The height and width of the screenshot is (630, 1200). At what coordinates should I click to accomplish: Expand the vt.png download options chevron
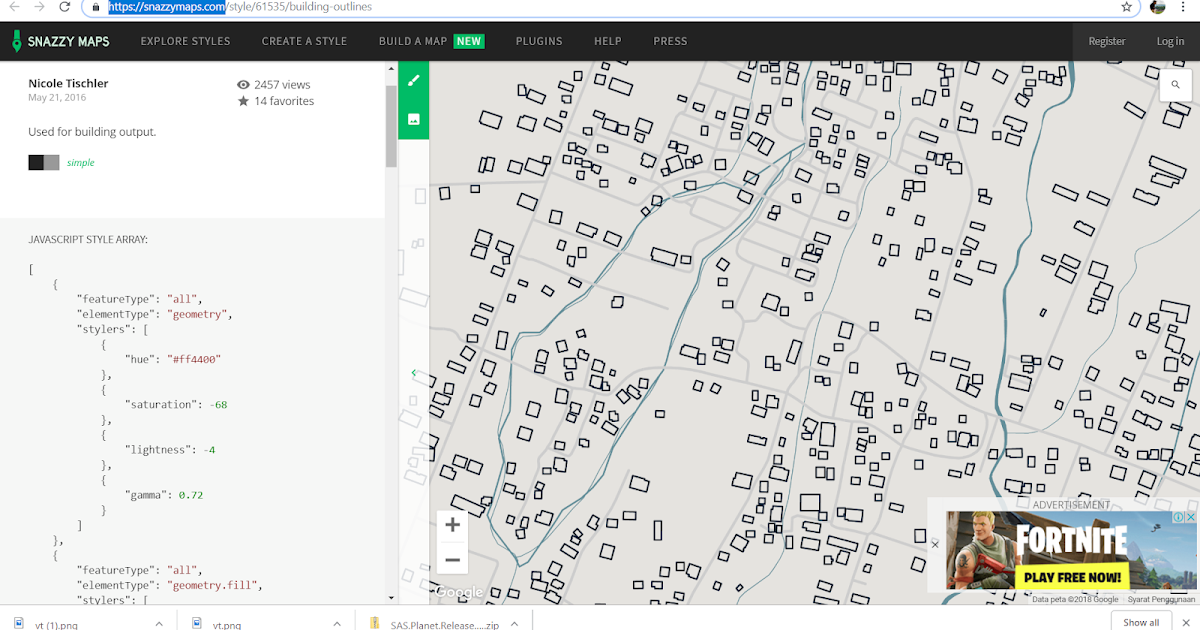click(x=337, y=622)
